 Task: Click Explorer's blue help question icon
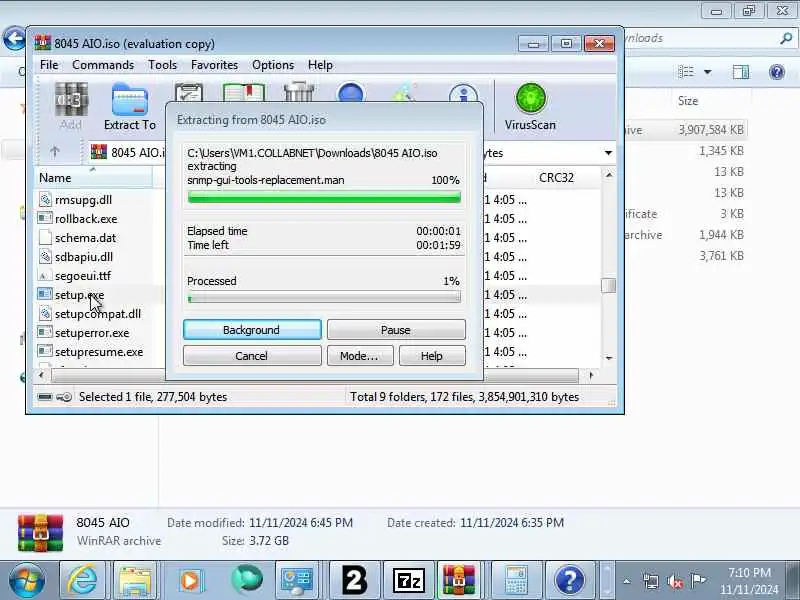(x=777, y=72)
